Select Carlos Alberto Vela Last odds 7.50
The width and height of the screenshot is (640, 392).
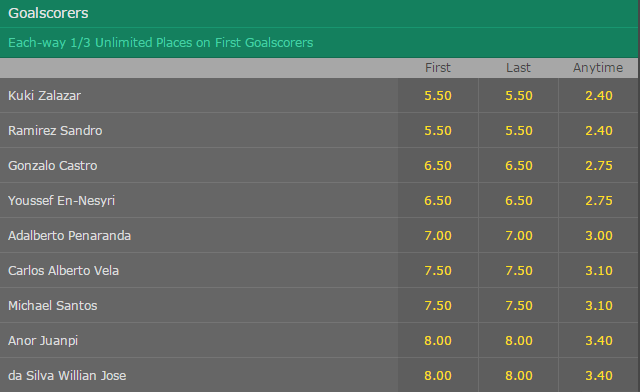518,271
